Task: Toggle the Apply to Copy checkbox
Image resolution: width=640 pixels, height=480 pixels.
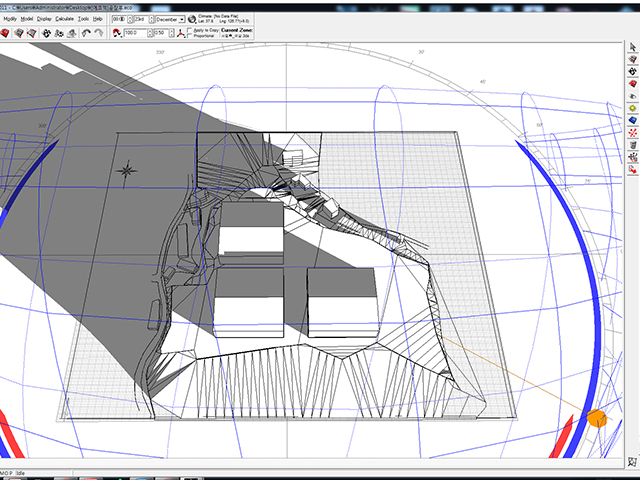Action: click(189, 30)
